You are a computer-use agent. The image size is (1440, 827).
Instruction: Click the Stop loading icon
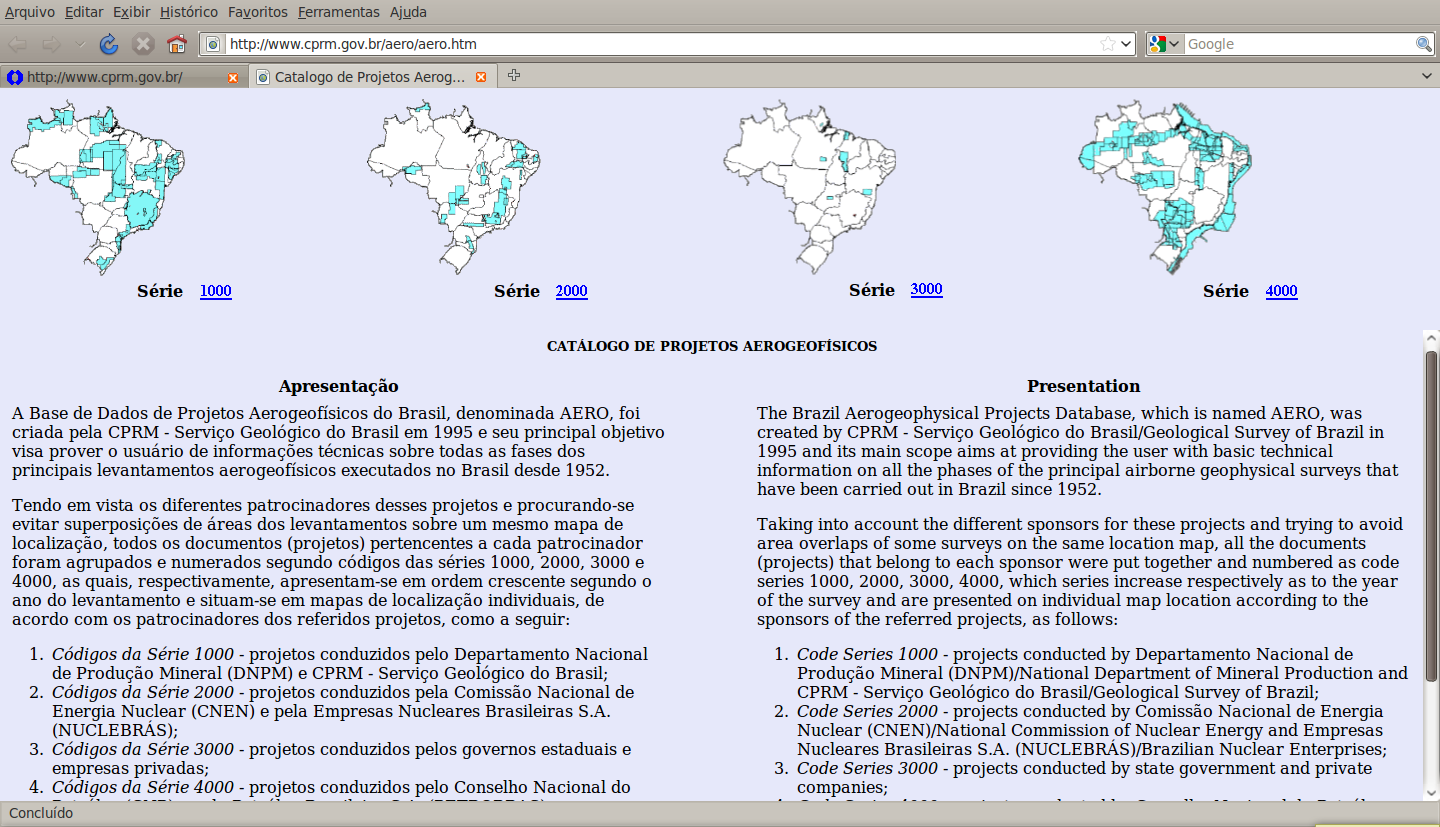coord(143,44)
